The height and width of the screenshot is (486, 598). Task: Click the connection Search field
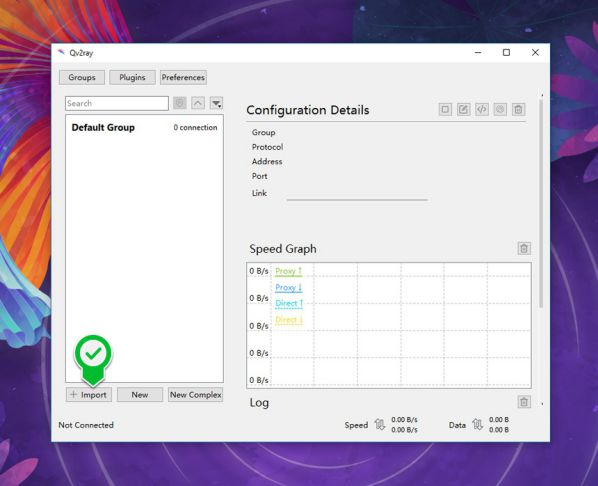tap(117, 103)
